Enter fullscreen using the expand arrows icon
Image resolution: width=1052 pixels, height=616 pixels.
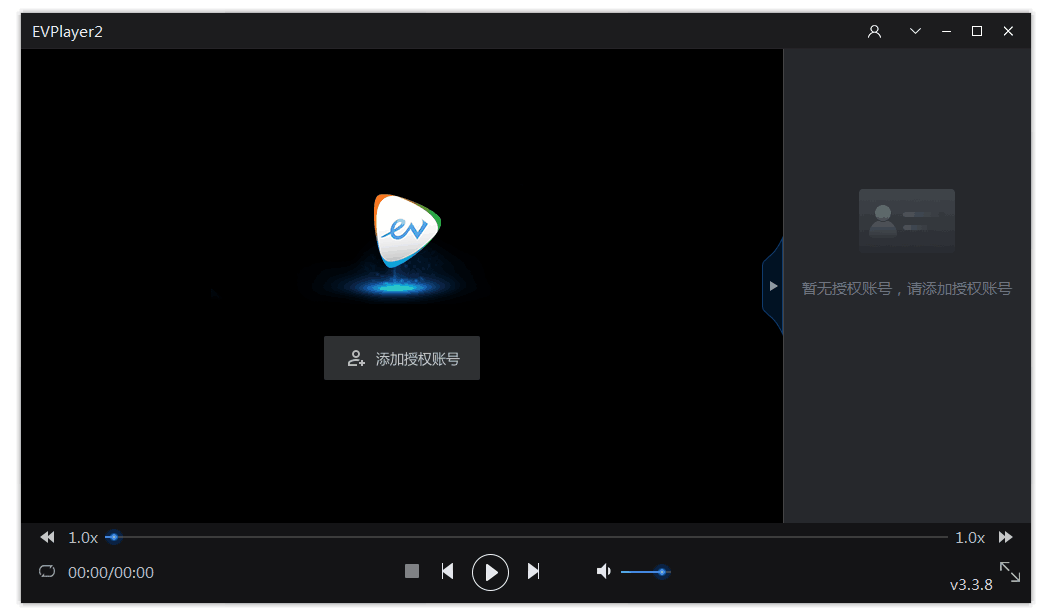pos(1009,571)
